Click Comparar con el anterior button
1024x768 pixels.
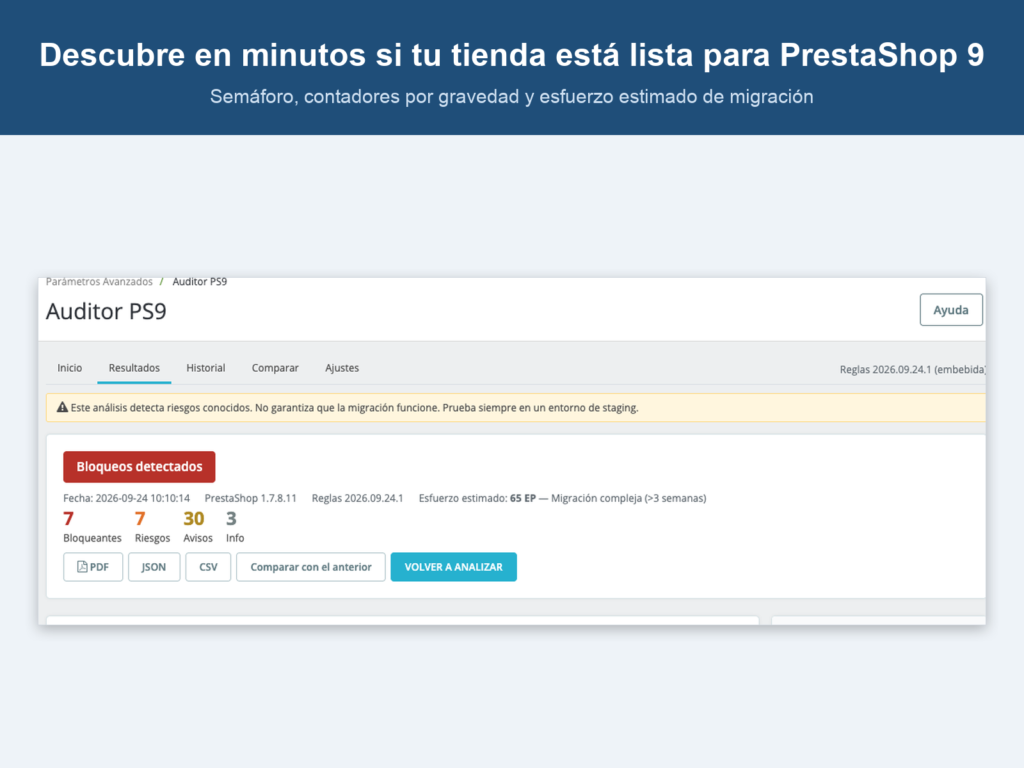tap(311, 567)
